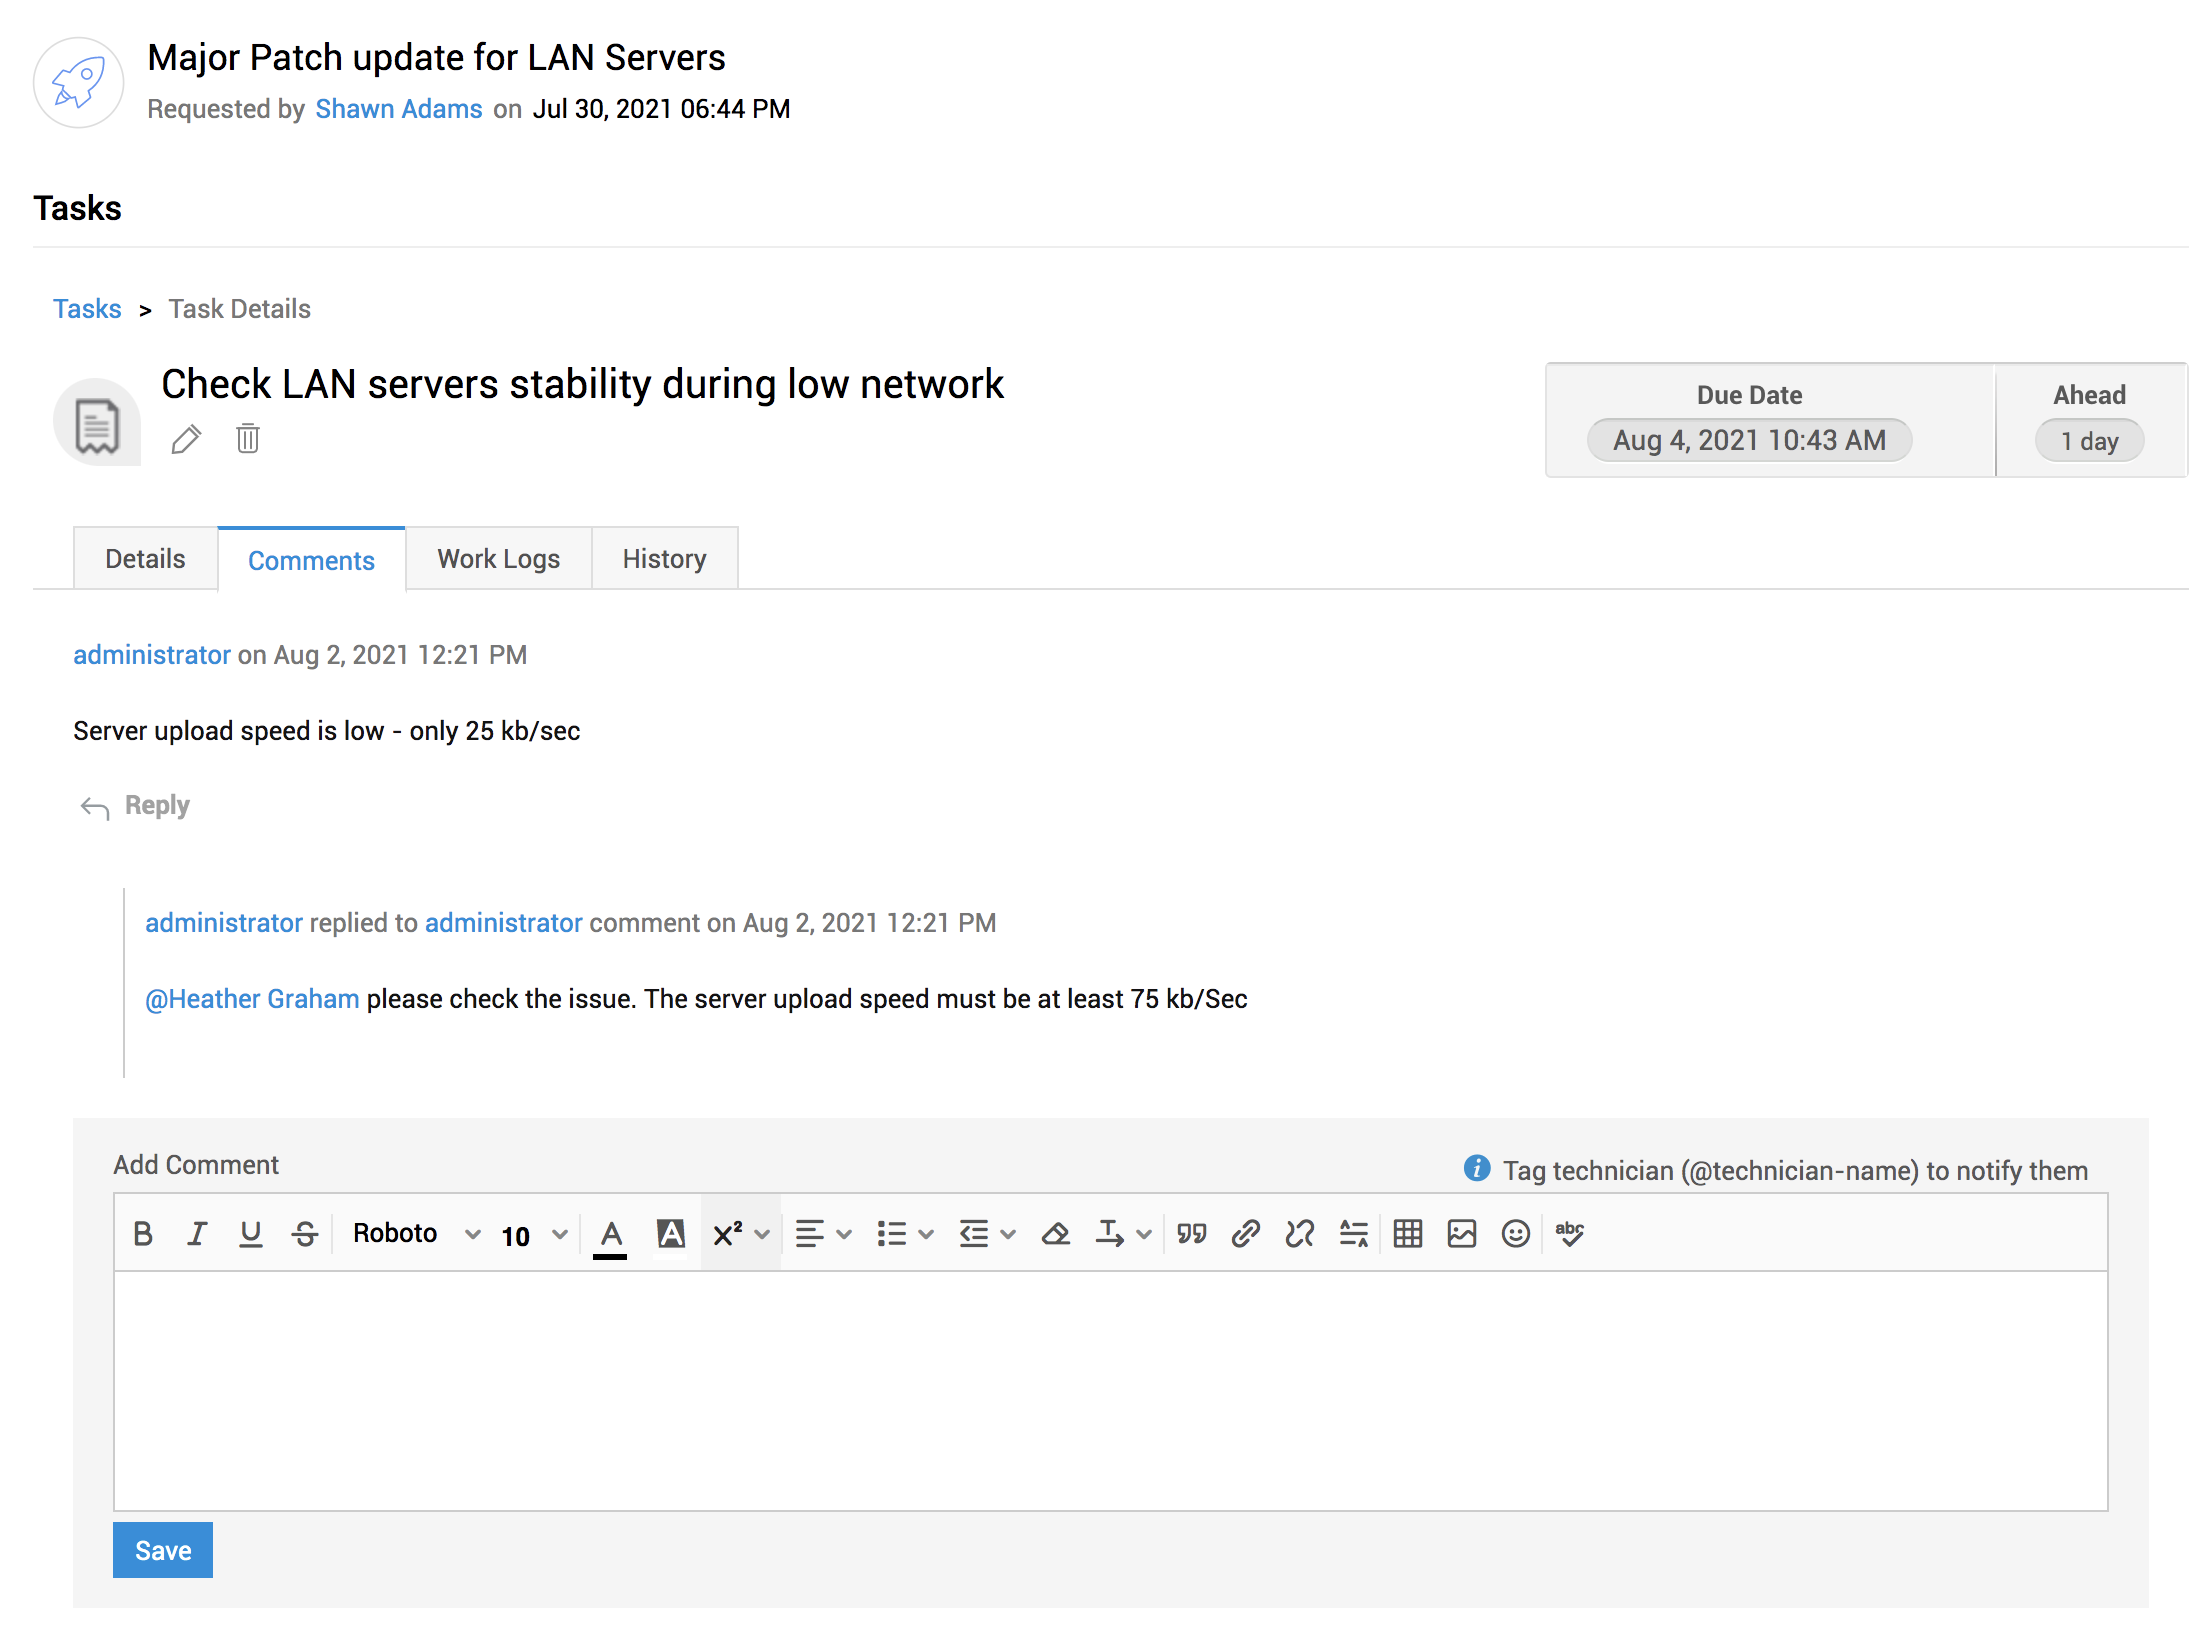
Task: Click the insert image icon
Action: pyautogui.click(x=1461, y=1233)
